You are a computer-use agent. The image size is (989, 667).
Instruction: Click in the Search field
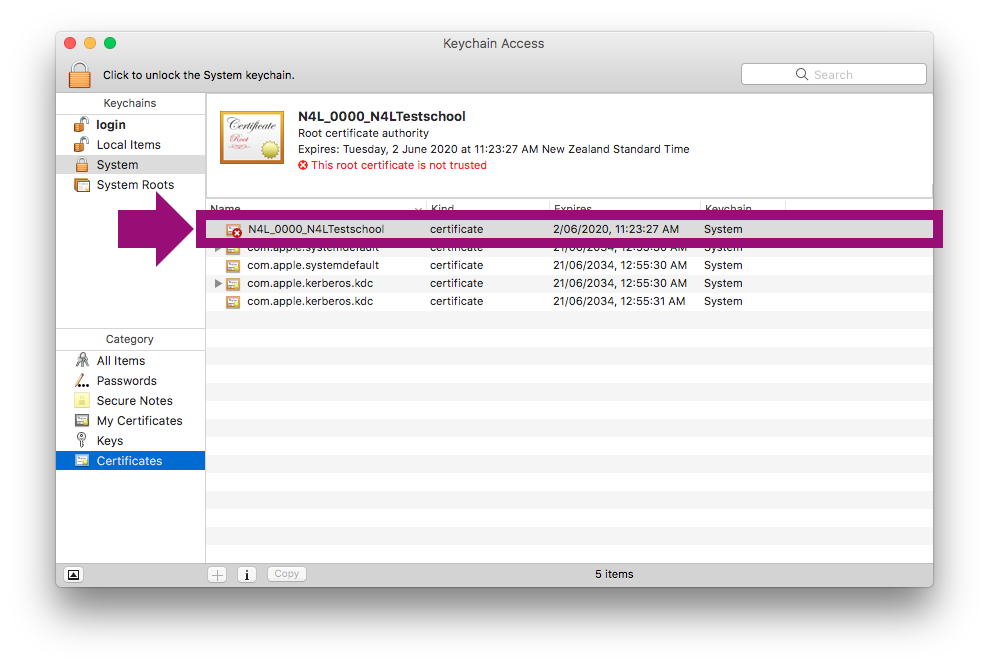click(833, 75)
